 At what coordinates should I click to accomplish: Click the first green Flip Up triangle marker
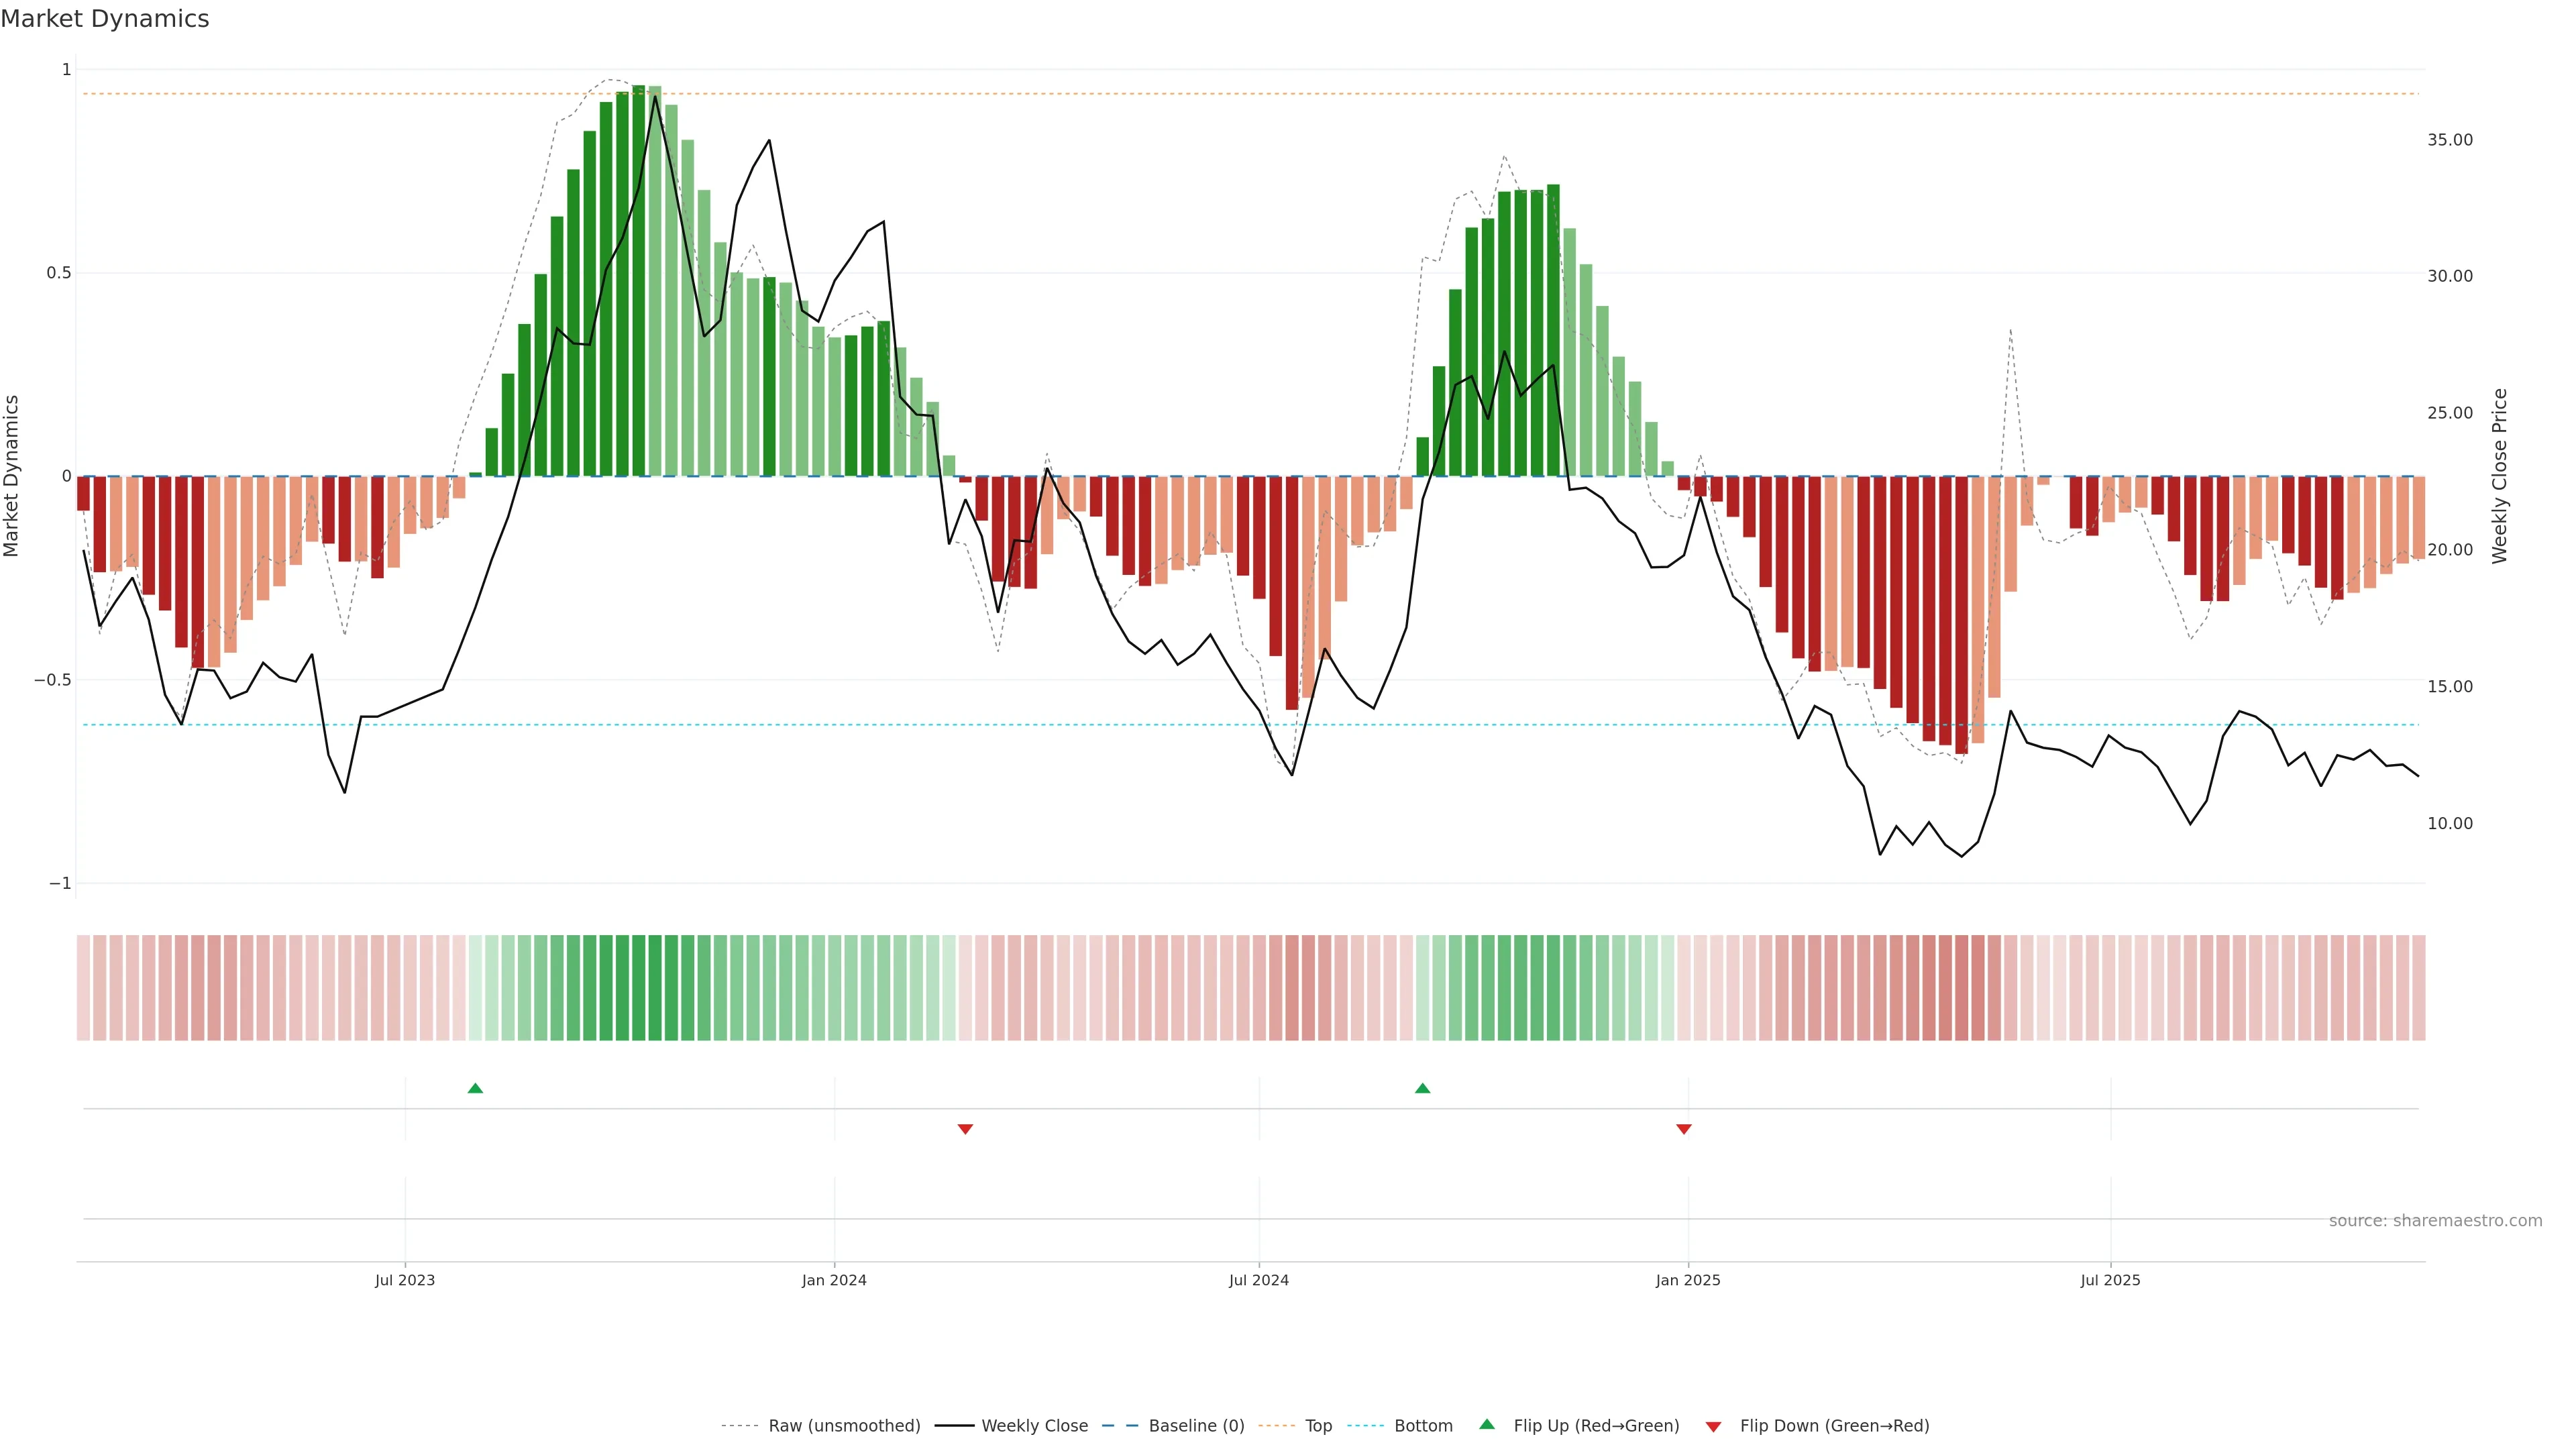click(475, 1088)
